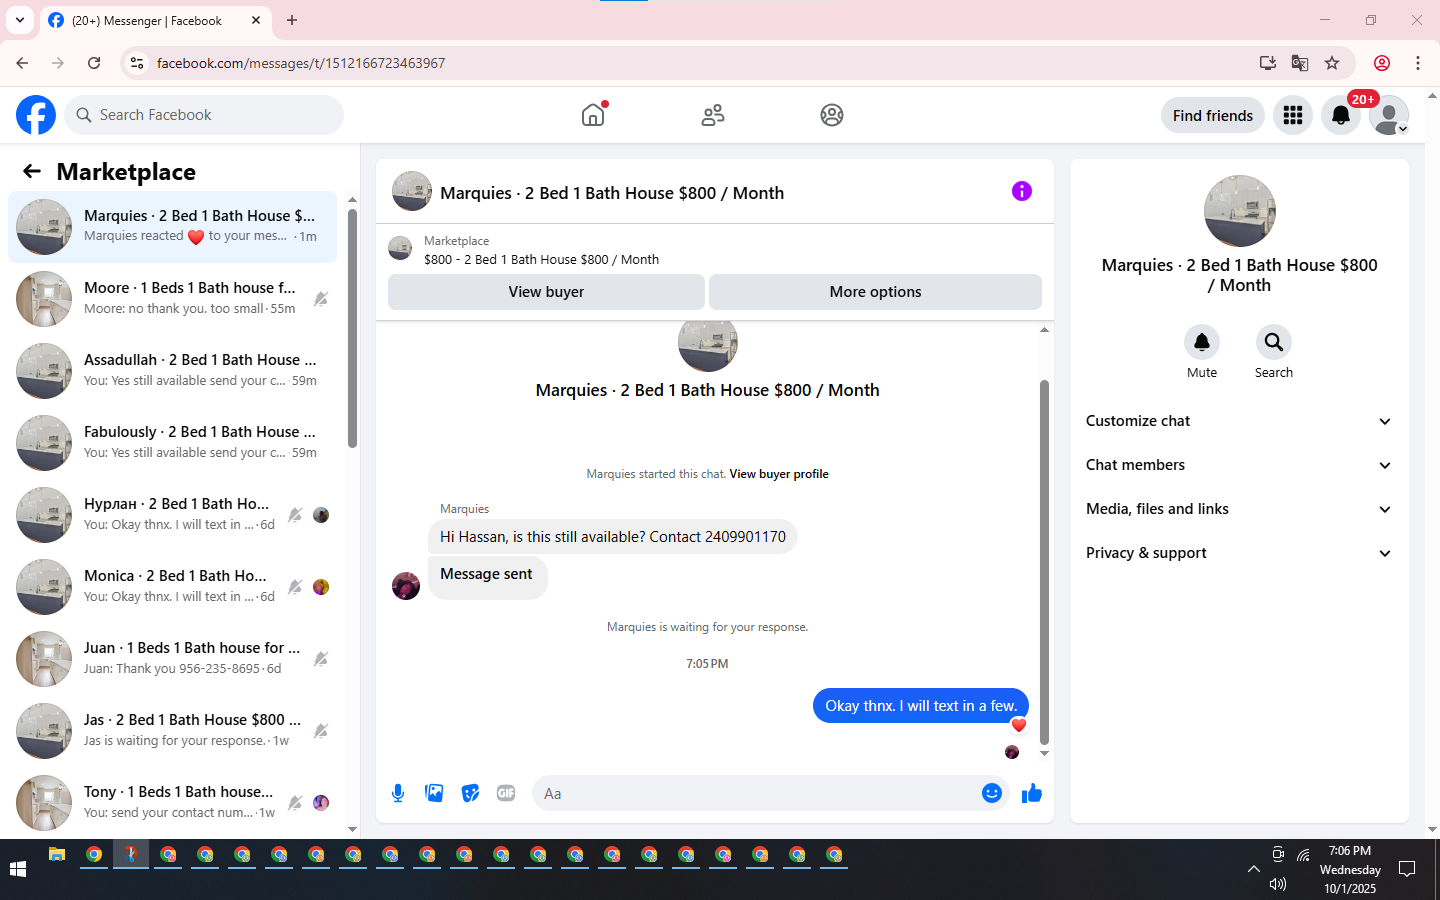Image resolution: width=1440 pixels, height=900 pixels.
Task: Show hidden system tray icons
Action: (x=1254, y=869)
